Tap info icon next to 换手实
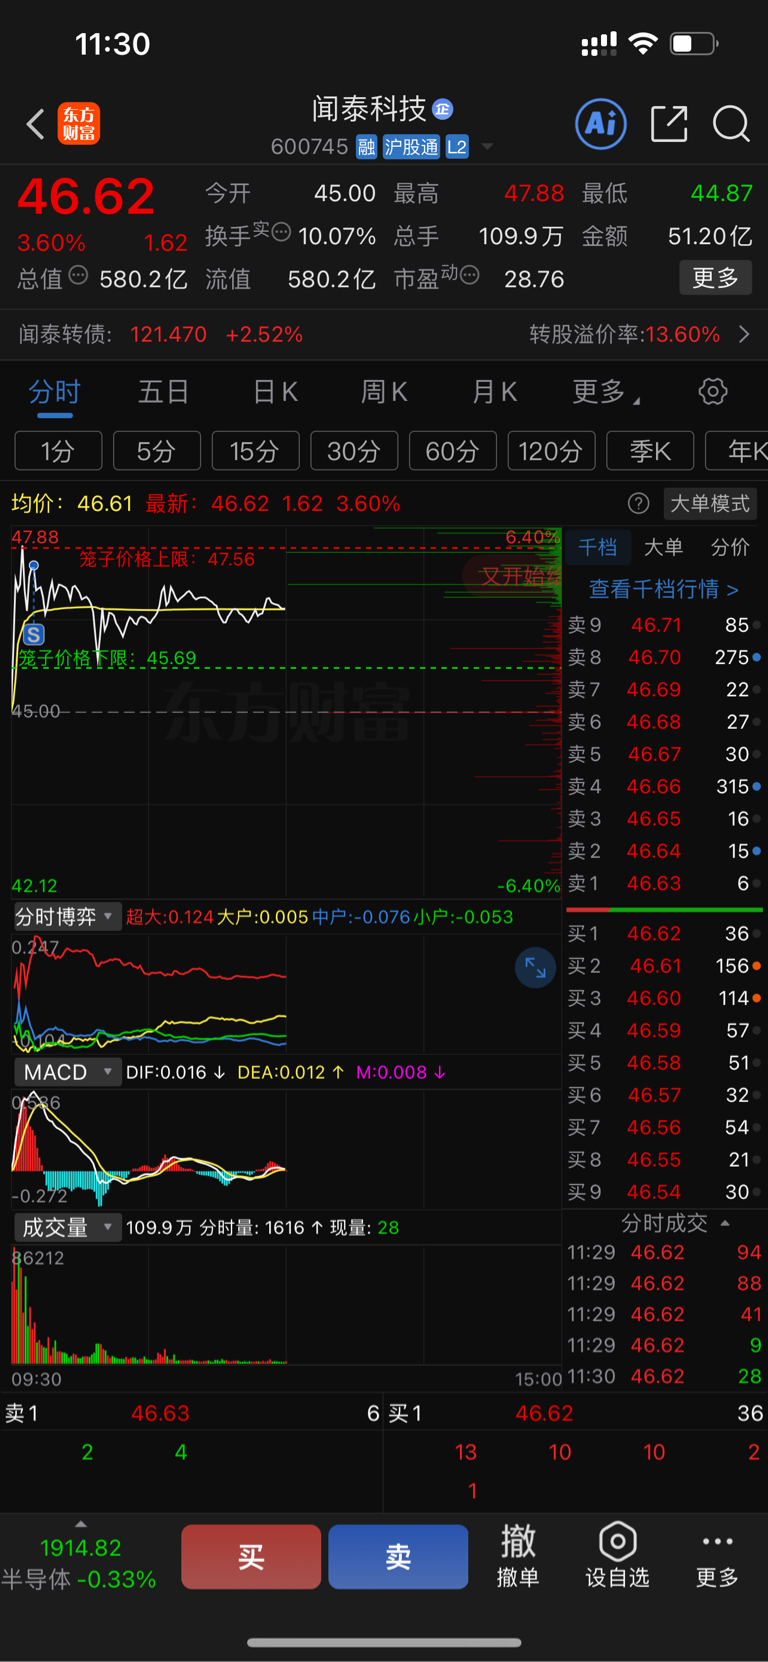This screenshot has height=1662, width=768. tap(281, 232)
